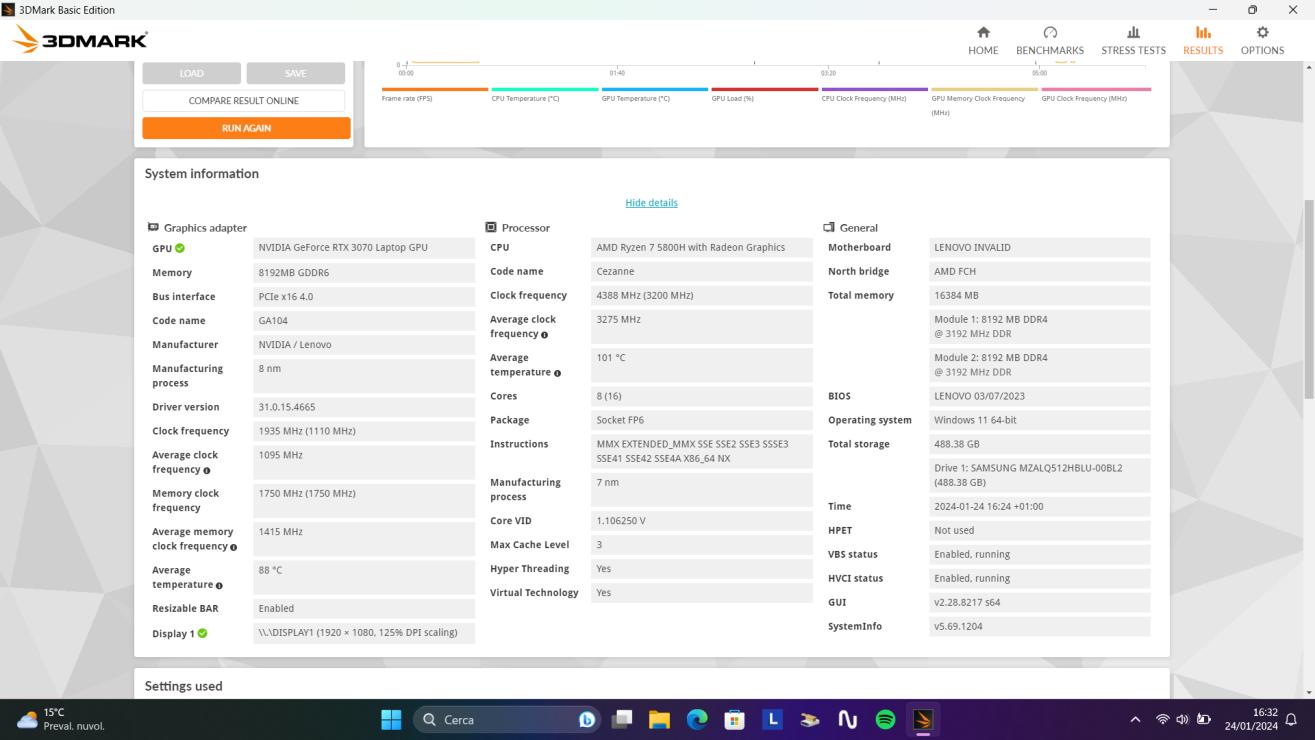
Task: Open the Stress Tests page
Action: coord(1132,40)
